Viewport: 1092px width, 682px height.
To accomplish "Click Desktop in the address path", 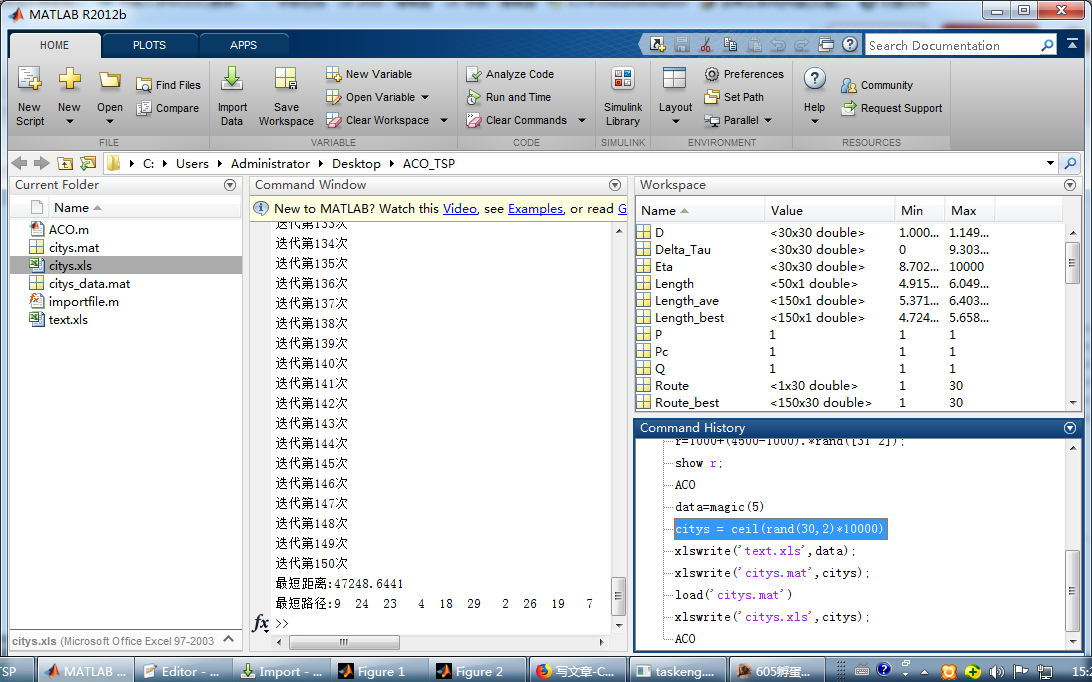I will pyautogui.click(x=356, y=164).
